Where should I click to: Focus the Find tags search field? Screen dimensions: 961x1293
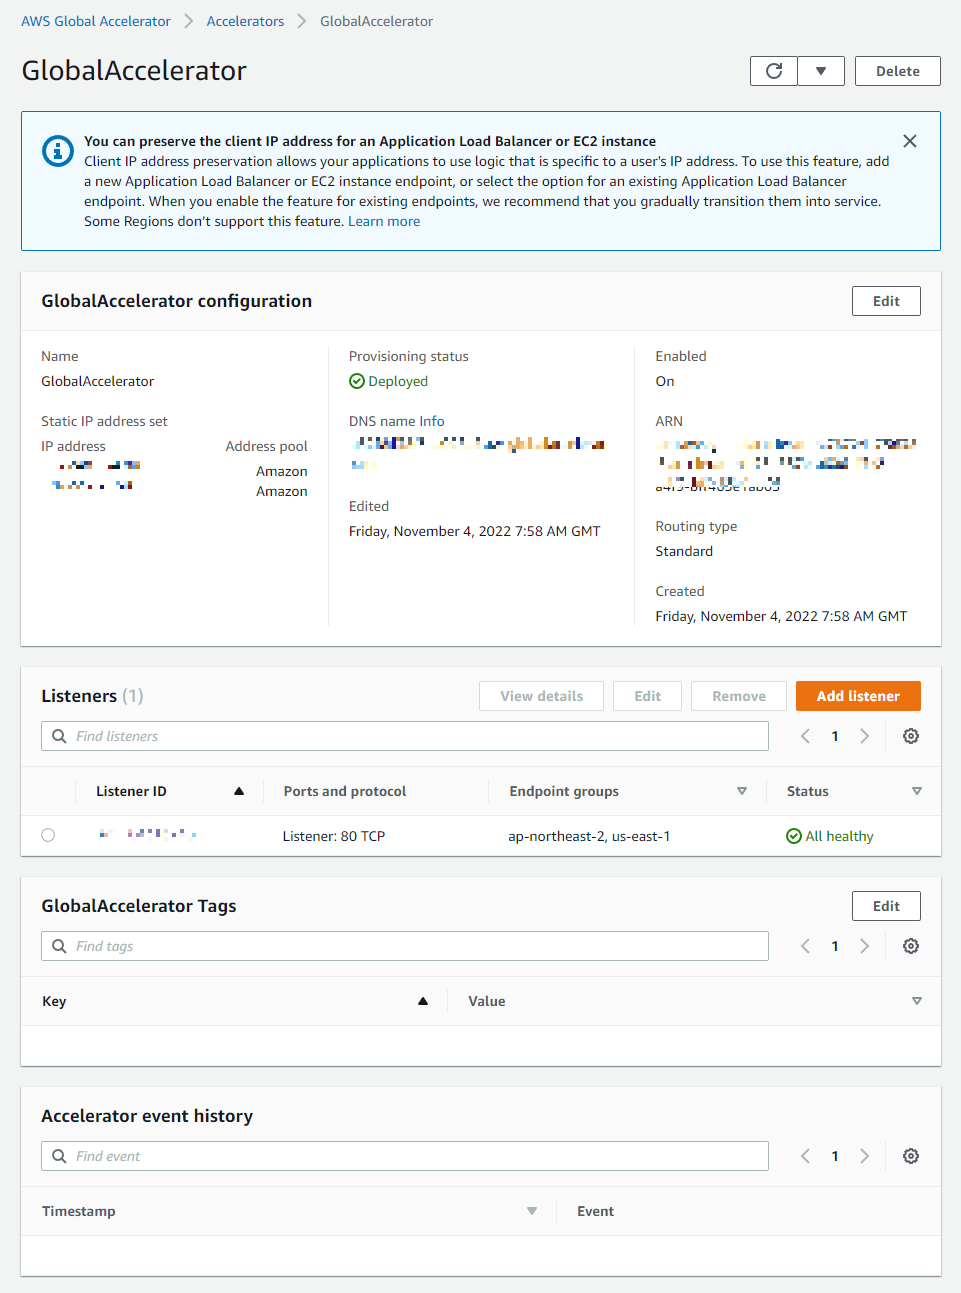pyautogui.click(x=405, y=946)
